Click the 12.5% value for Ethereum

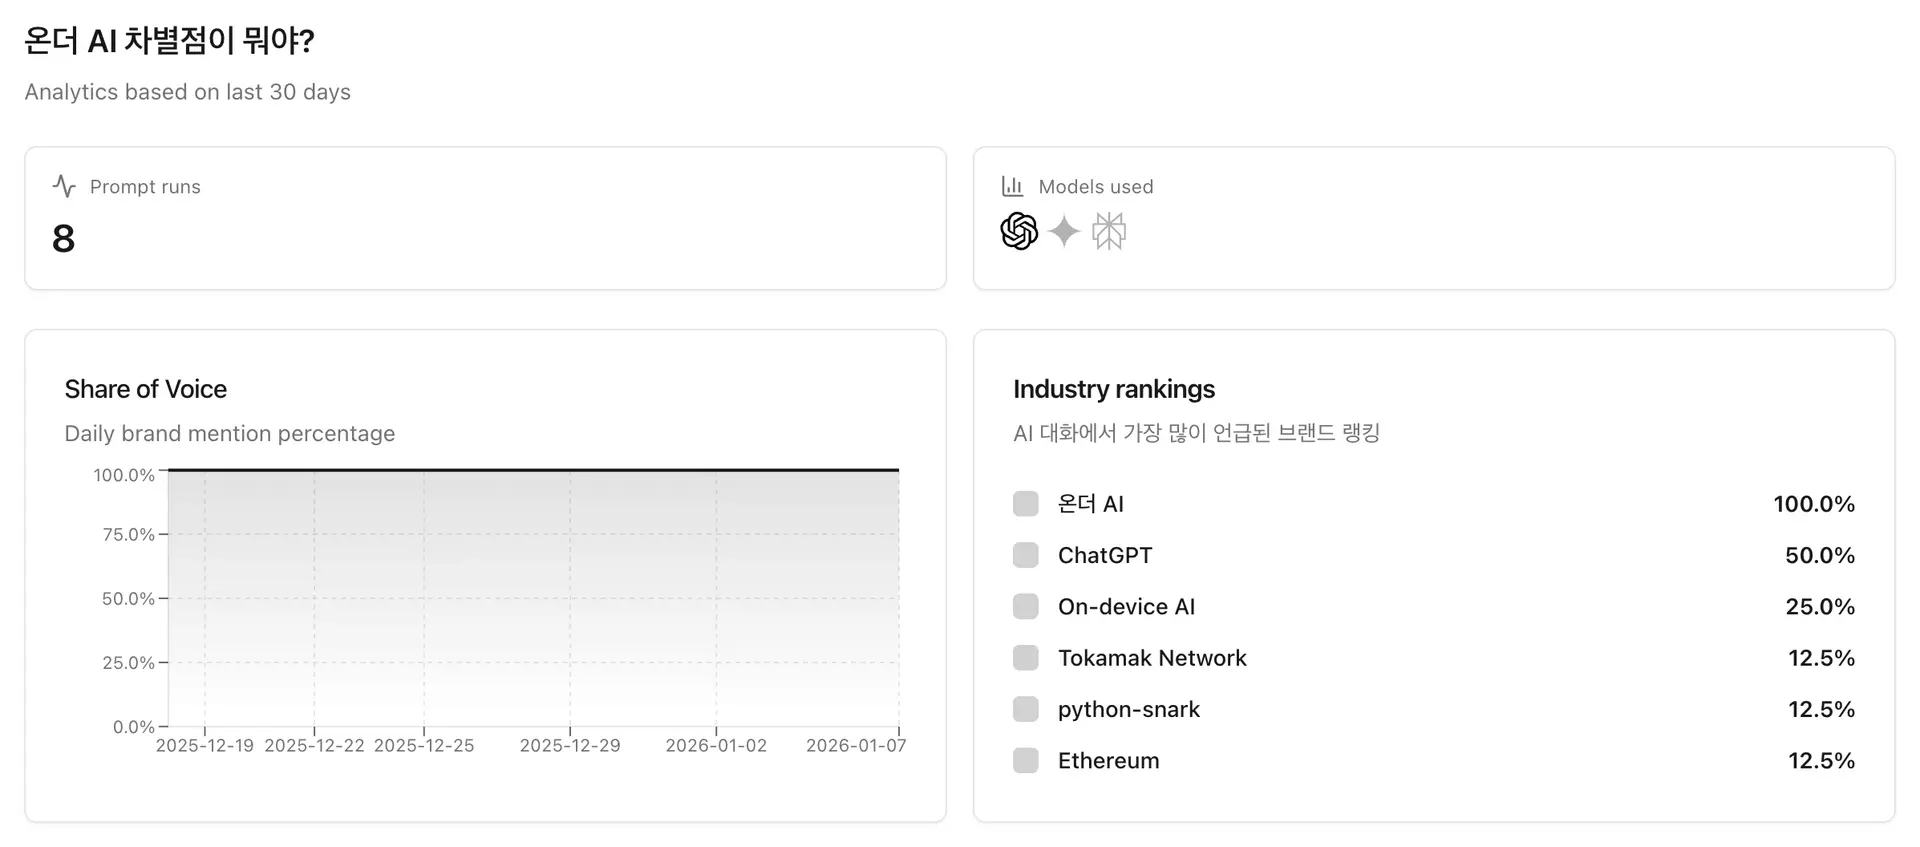click(x=1822, y=761)
